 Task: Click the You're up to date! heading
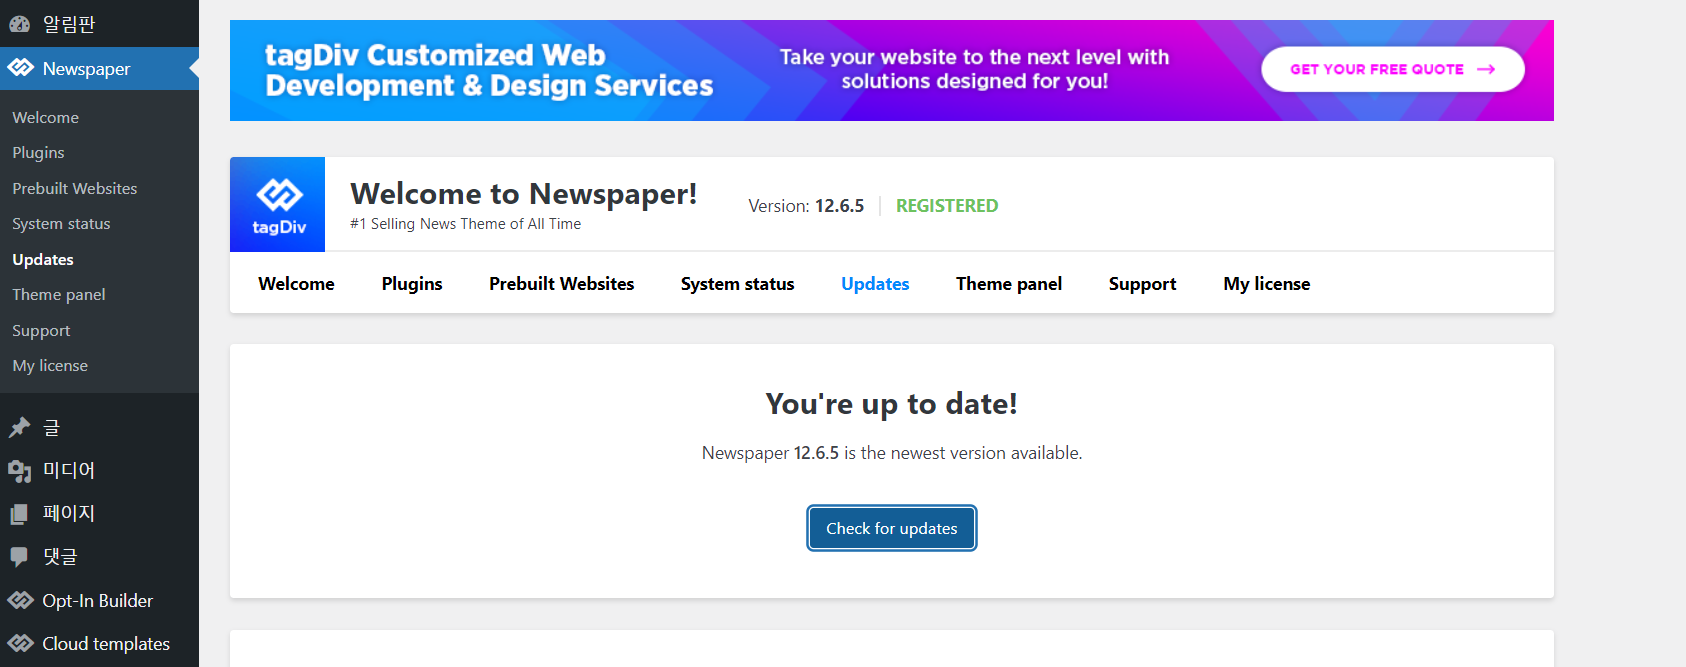[892, 404]
